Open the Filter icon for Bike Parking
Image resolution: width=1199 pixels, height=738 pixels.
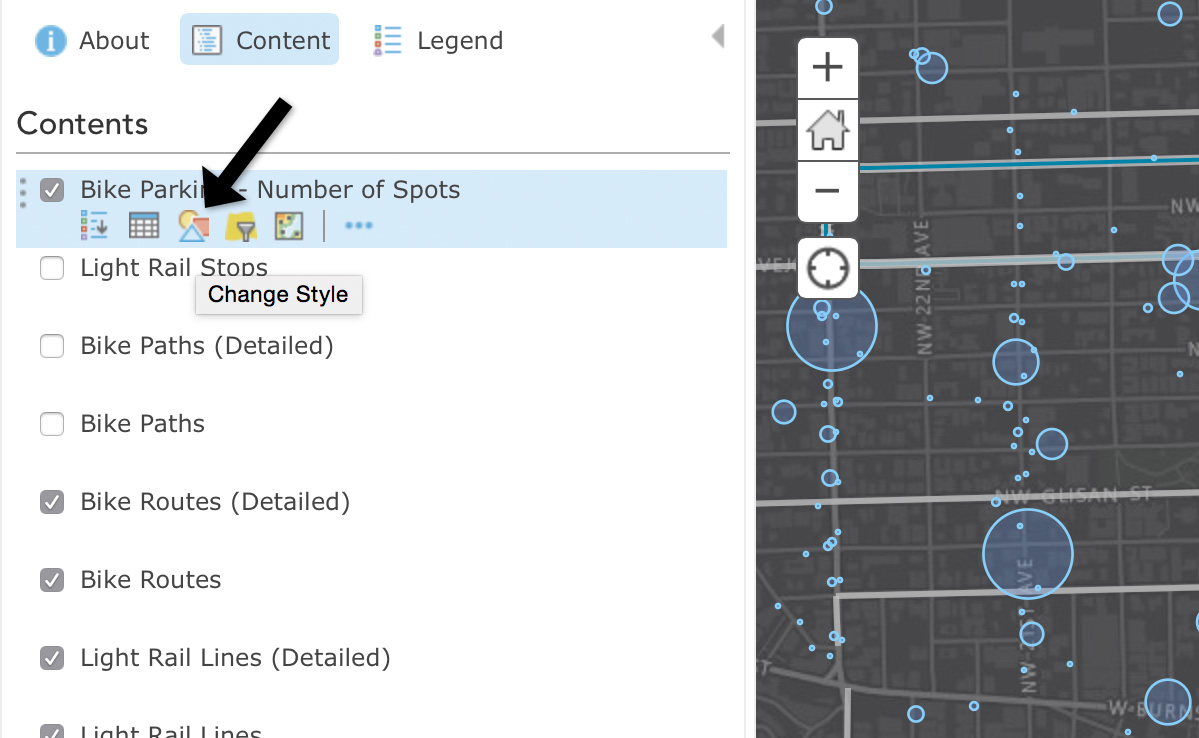pyautogui.click(x=241, y=228)
